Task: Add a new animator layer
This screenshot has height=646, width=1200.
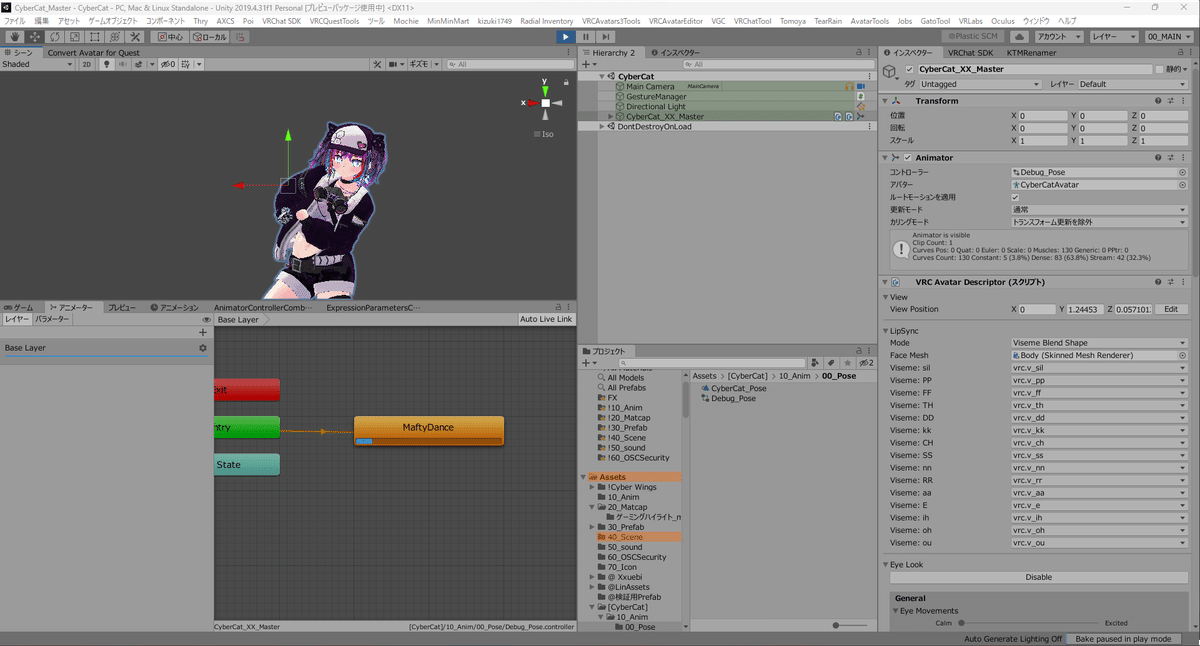Action: pos(203,332)
